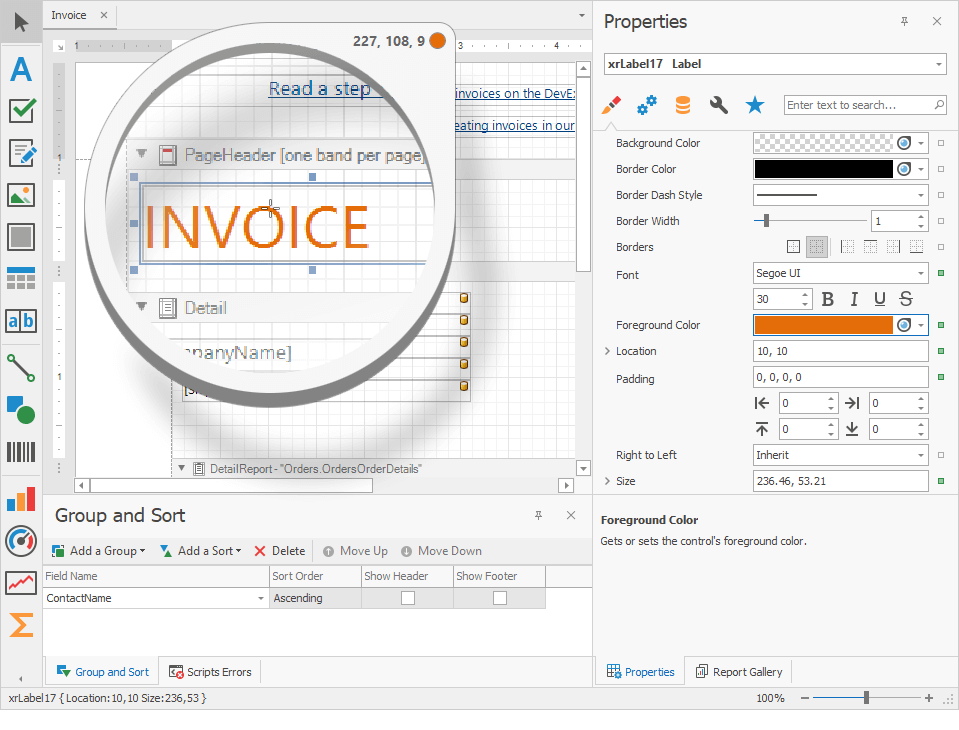Choose the Table control tool
959x730 pixels.
[21, 278]
